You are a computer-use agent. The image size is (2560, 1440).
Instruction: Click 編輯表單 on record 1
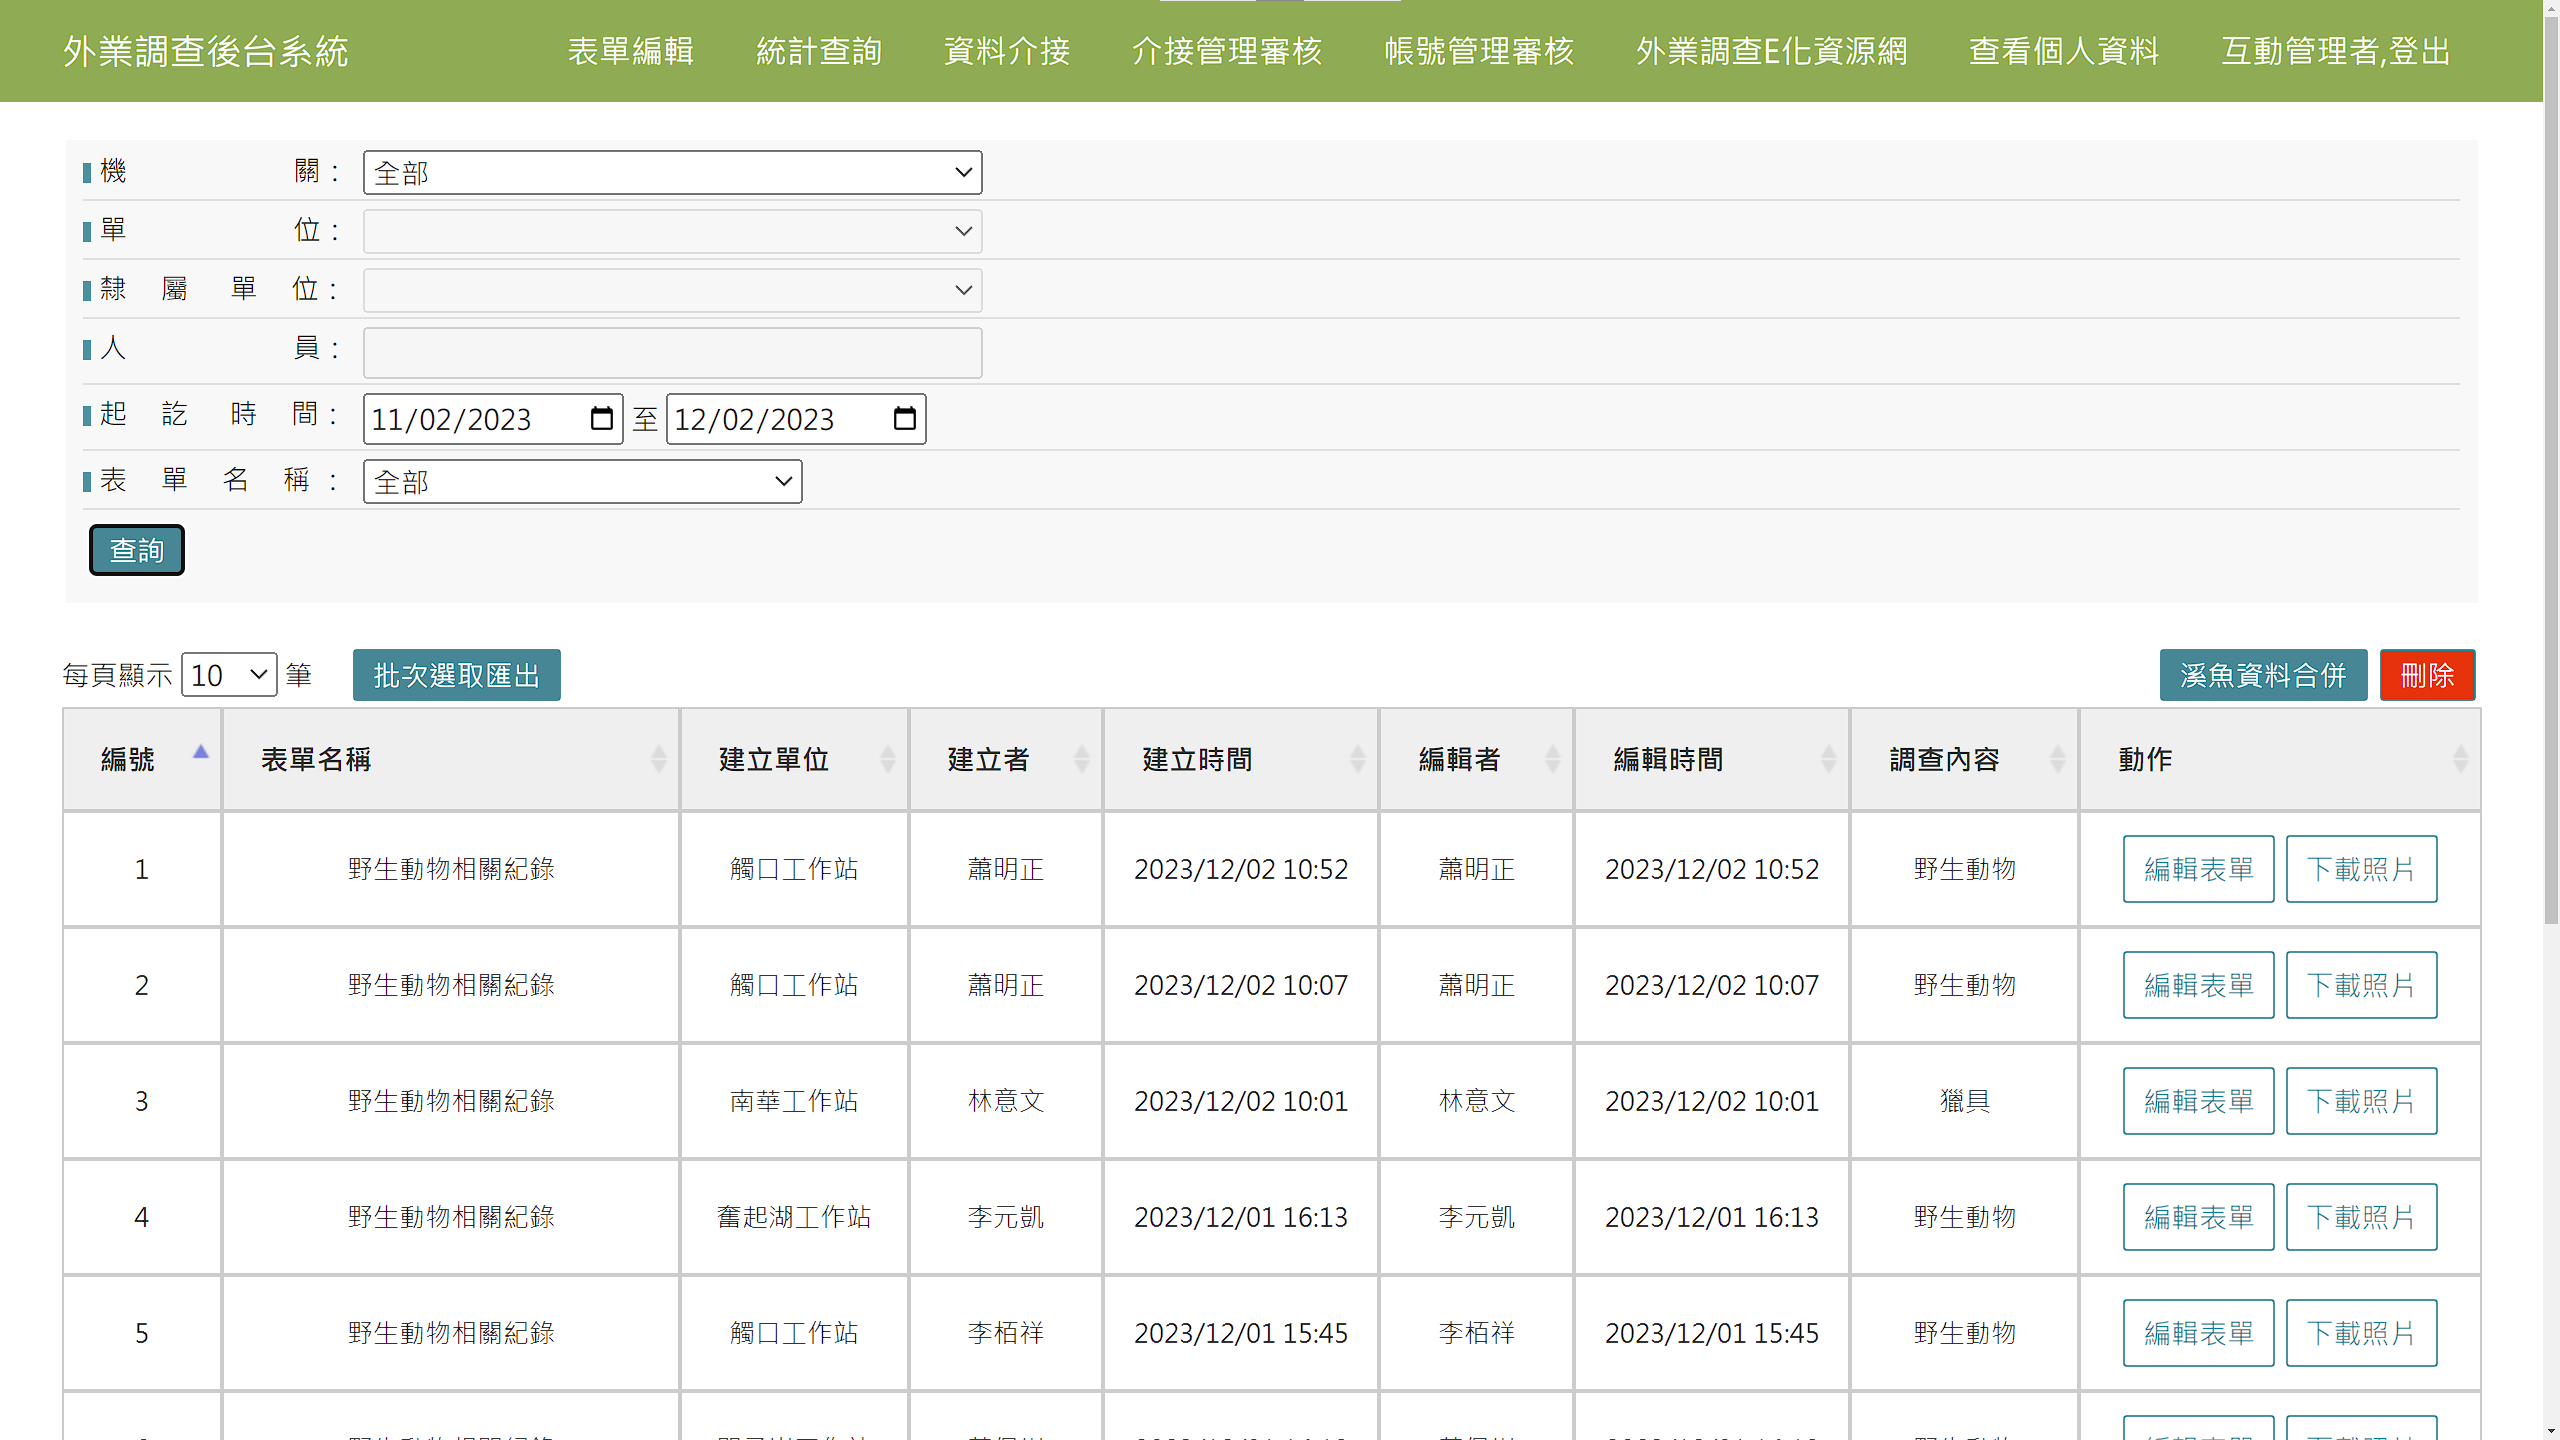(2198, 868)
